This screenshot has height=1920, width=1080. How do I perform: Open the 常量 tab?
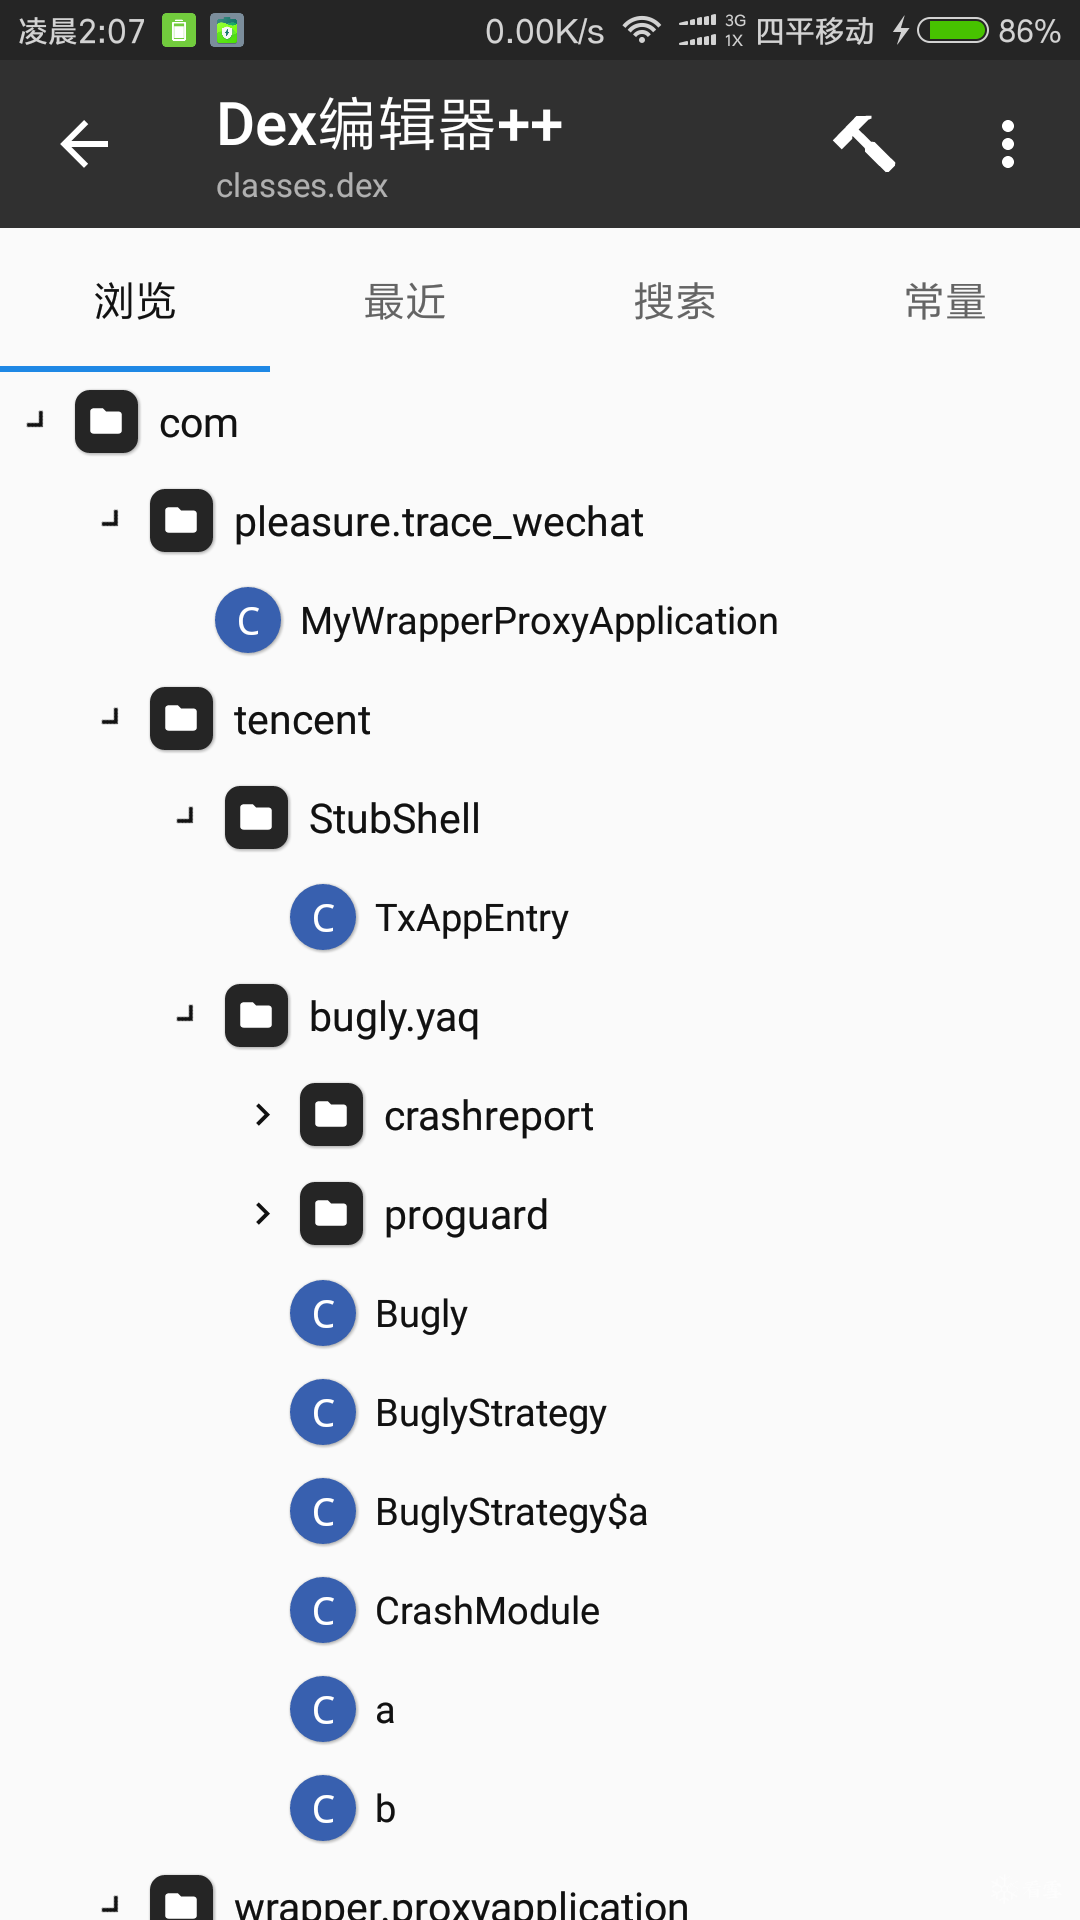click(x=945, y=301)
